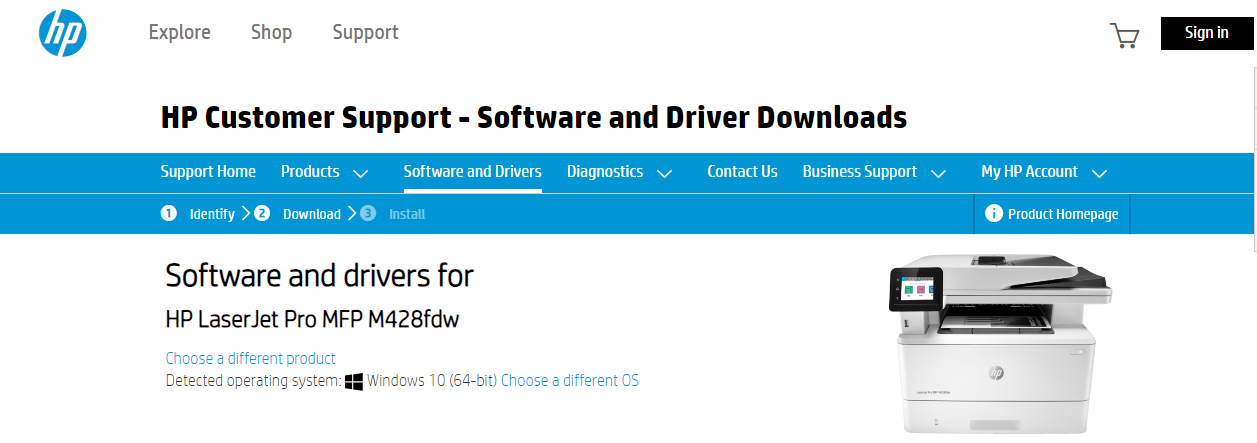This screenshot has width=1257, height=443.
Task: Expand the Business Support dropdown chevron
Action: click(938, 173)
